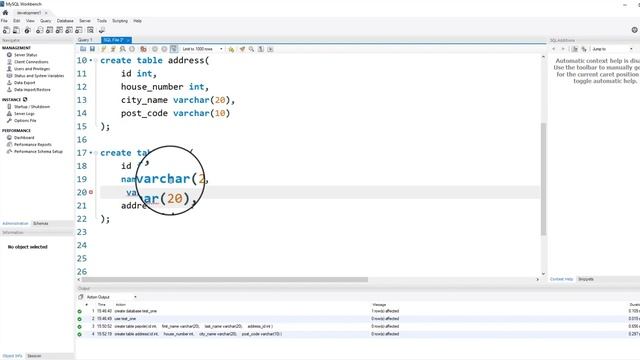The image size is (640, 360).
Task: Execute the whole script lightning icon
Action: (x=104, y=49)
